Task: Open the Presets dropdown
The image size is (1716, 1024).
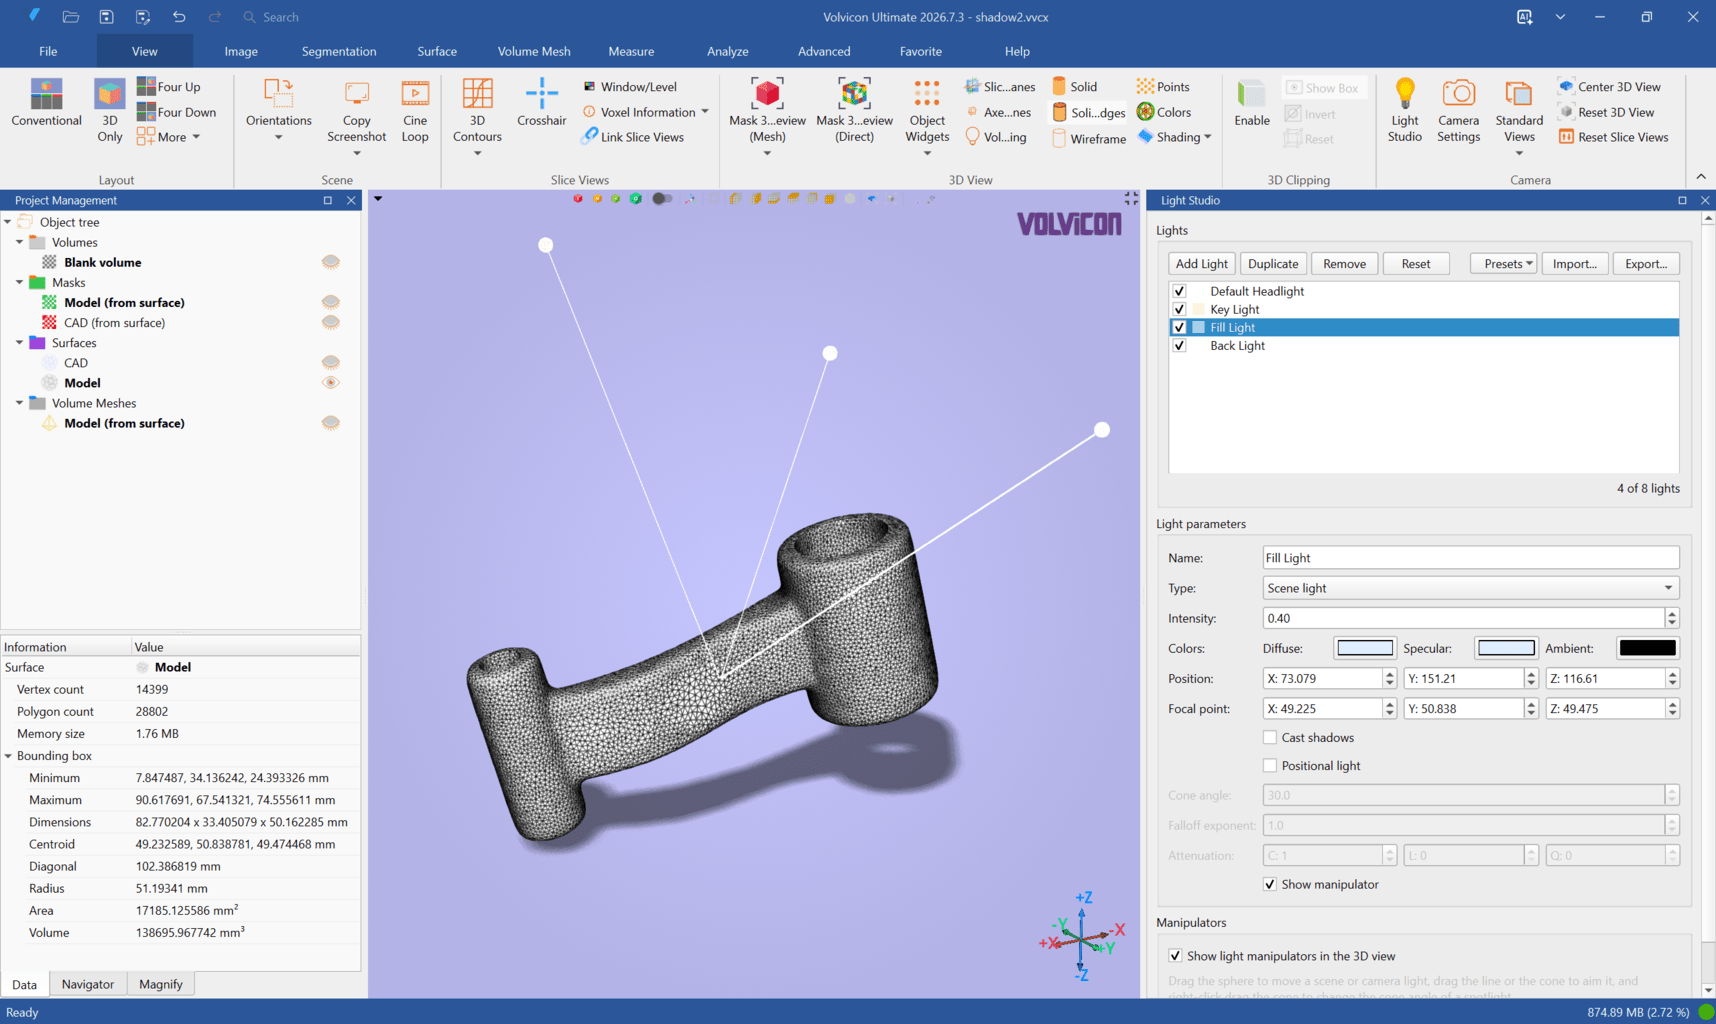Action: coord(1503,264)
